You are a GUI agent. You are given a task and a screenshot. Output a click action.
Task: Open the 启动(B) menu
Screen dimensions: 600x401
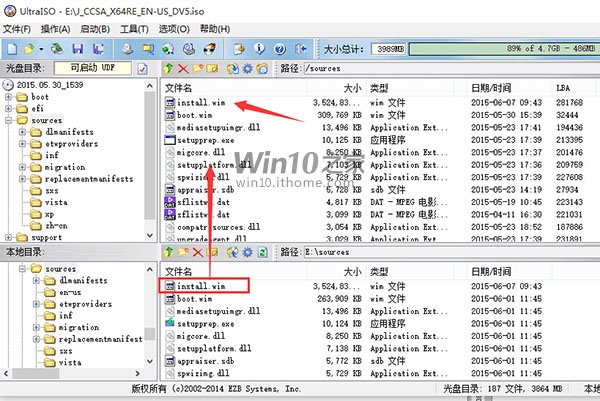[95, 29]
